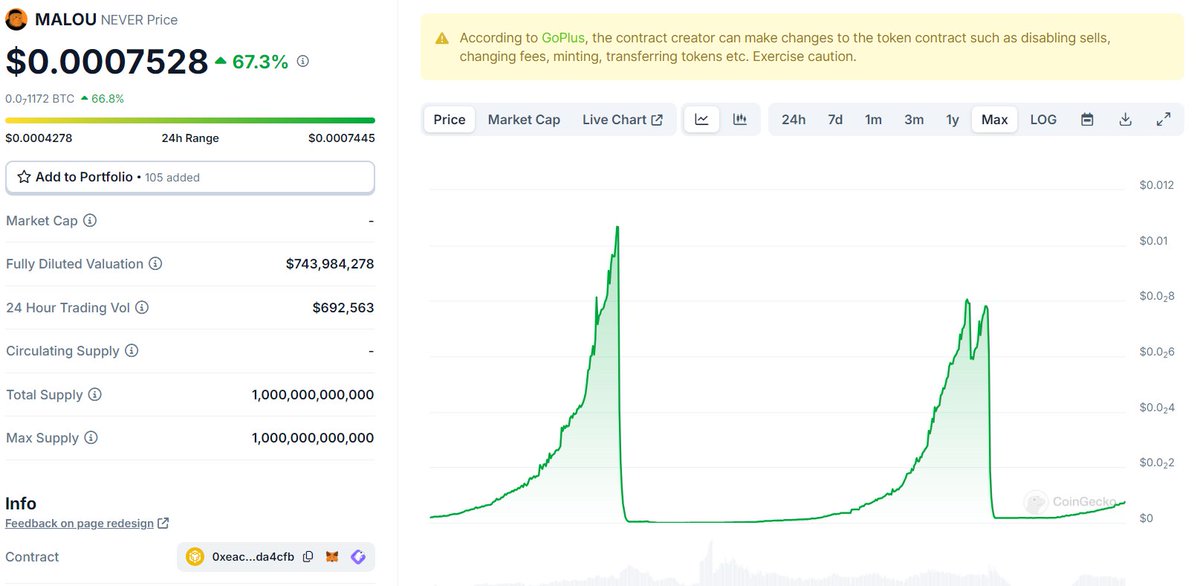
Task: Open Live Chart in new tab
Action: 622,119
